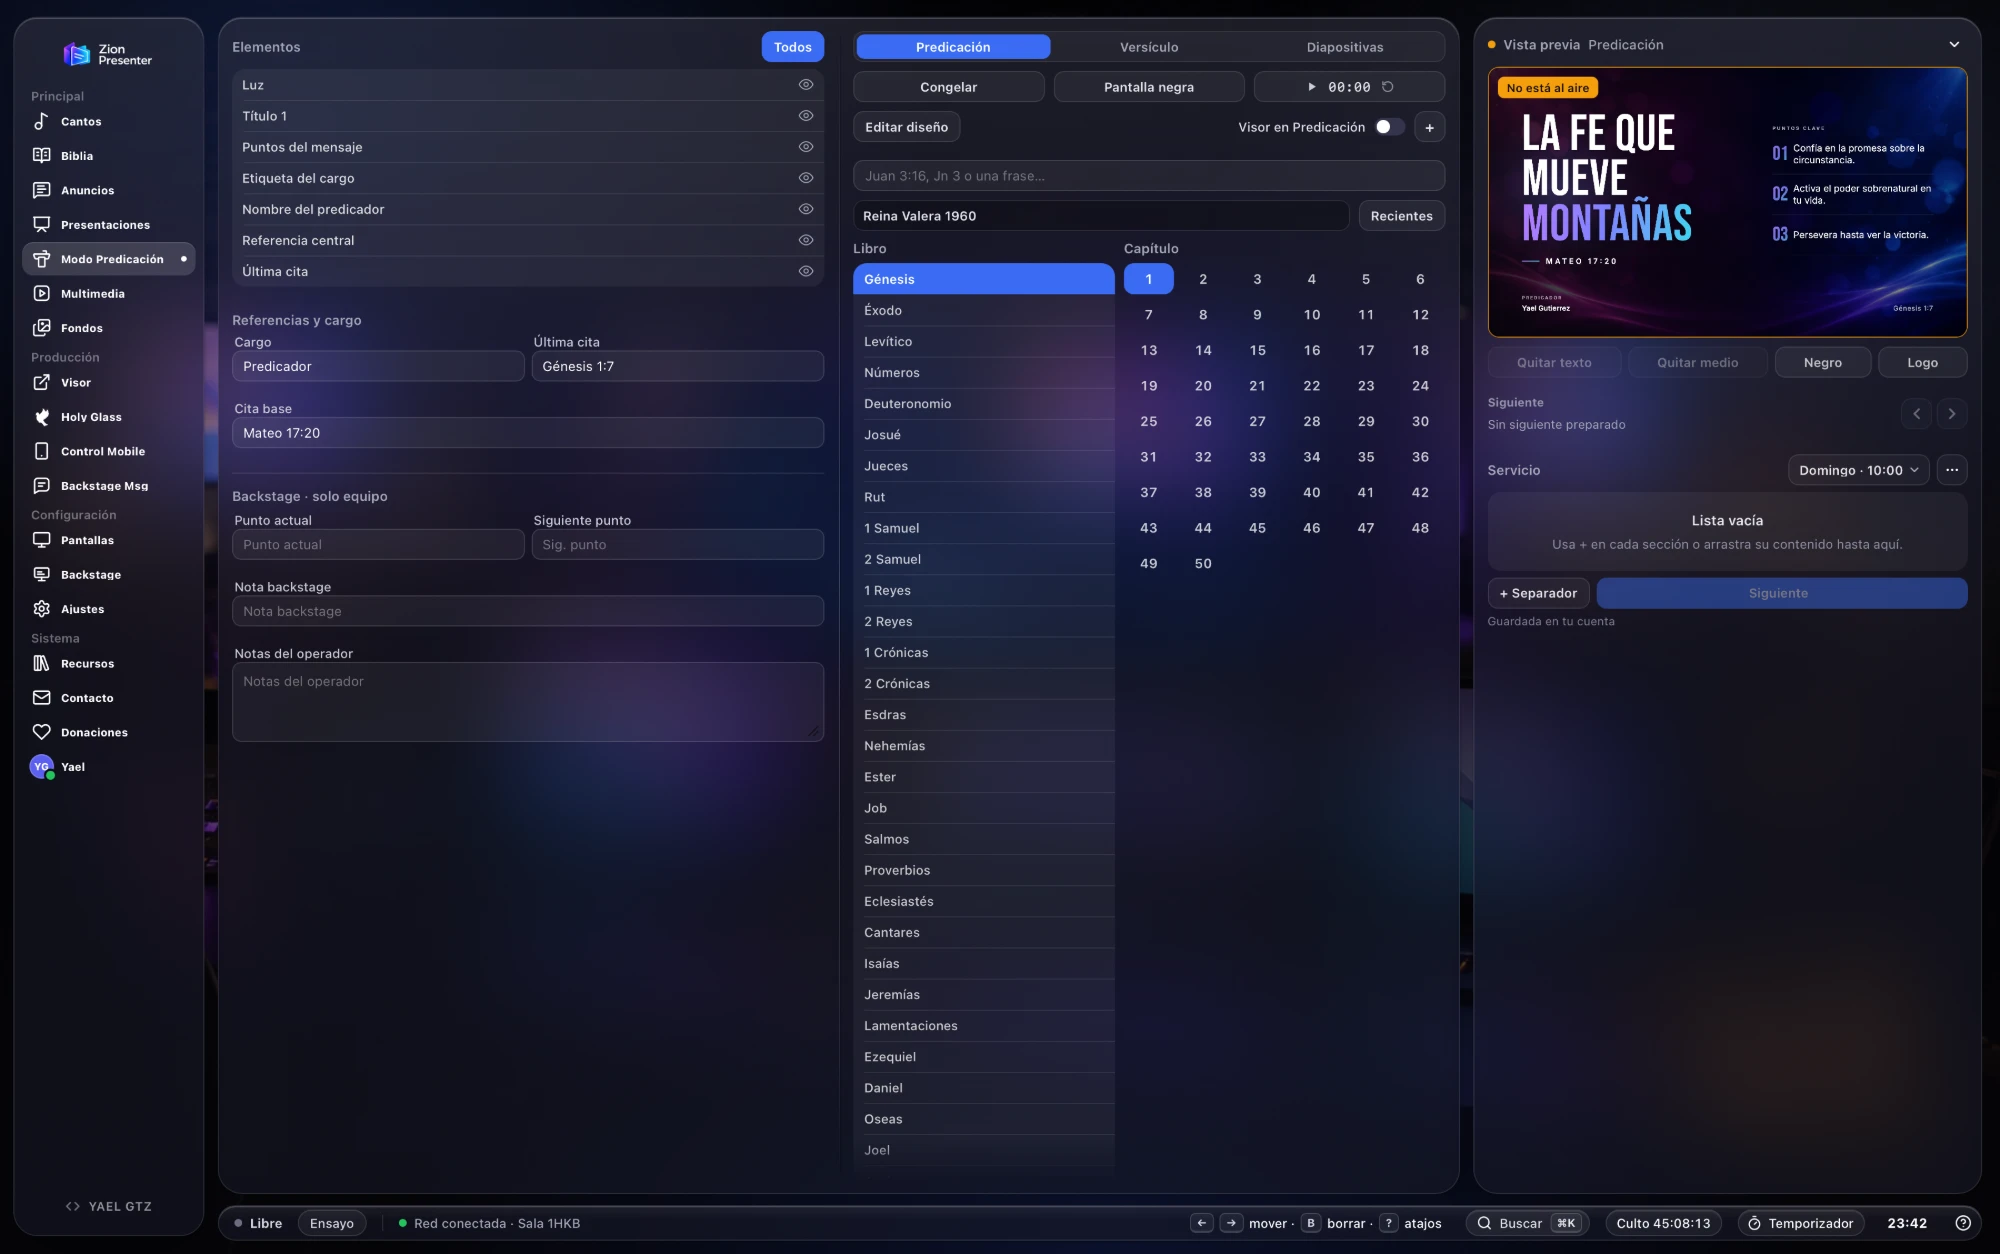Toggle visibility of Nombre del predicador
Viewport: 2000px width, 1254px height.
[x=806, y=209]
